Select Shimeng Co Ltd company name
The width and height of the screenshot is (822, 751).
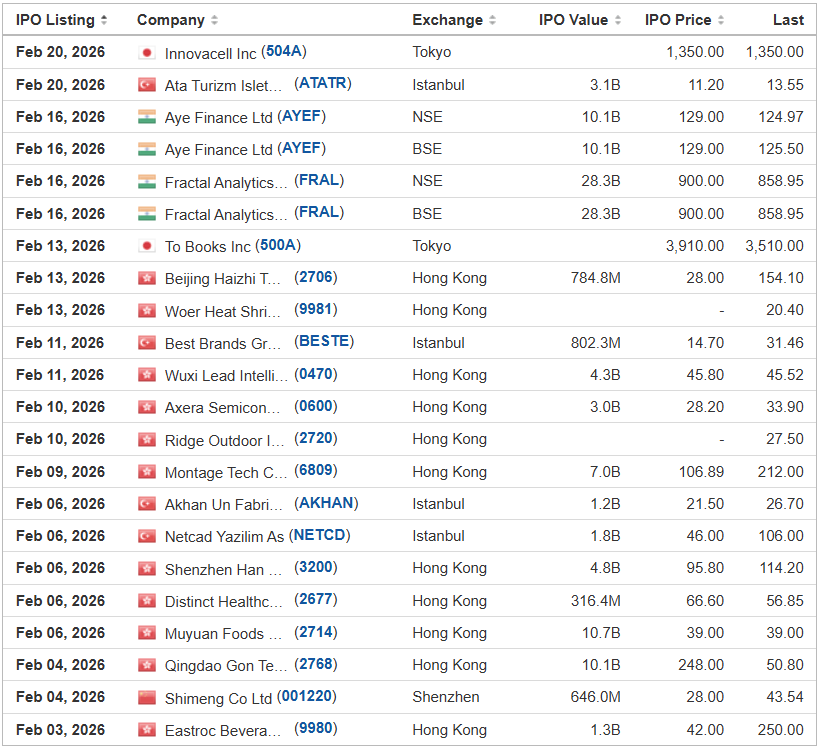[218, 698]
